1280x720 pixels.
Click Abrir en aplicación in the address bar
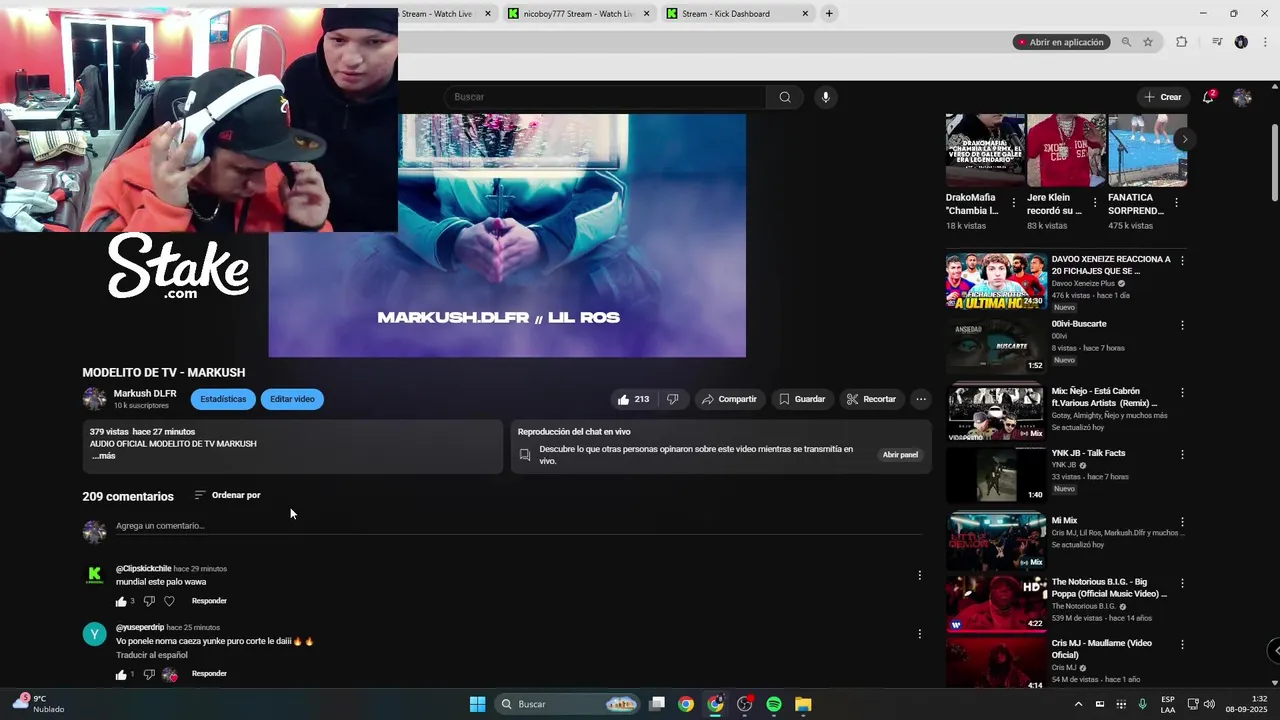click(1061, 42)
